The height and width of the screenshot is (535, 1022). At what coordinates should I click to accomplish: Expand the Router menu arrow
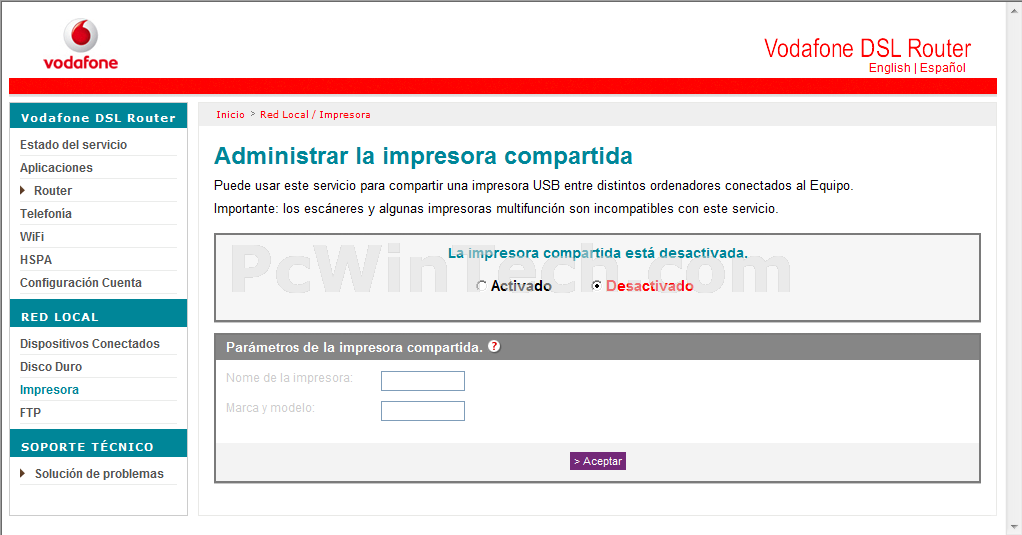coord(23,190)
